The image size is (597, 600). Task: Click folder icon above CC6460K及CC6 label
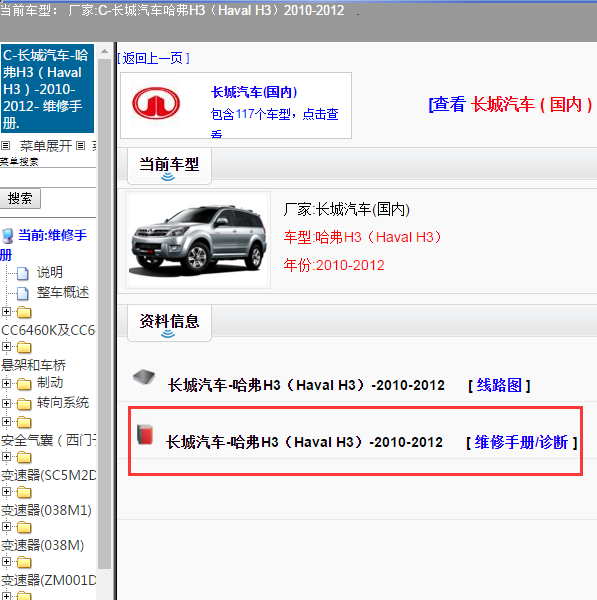pos(24,312)
